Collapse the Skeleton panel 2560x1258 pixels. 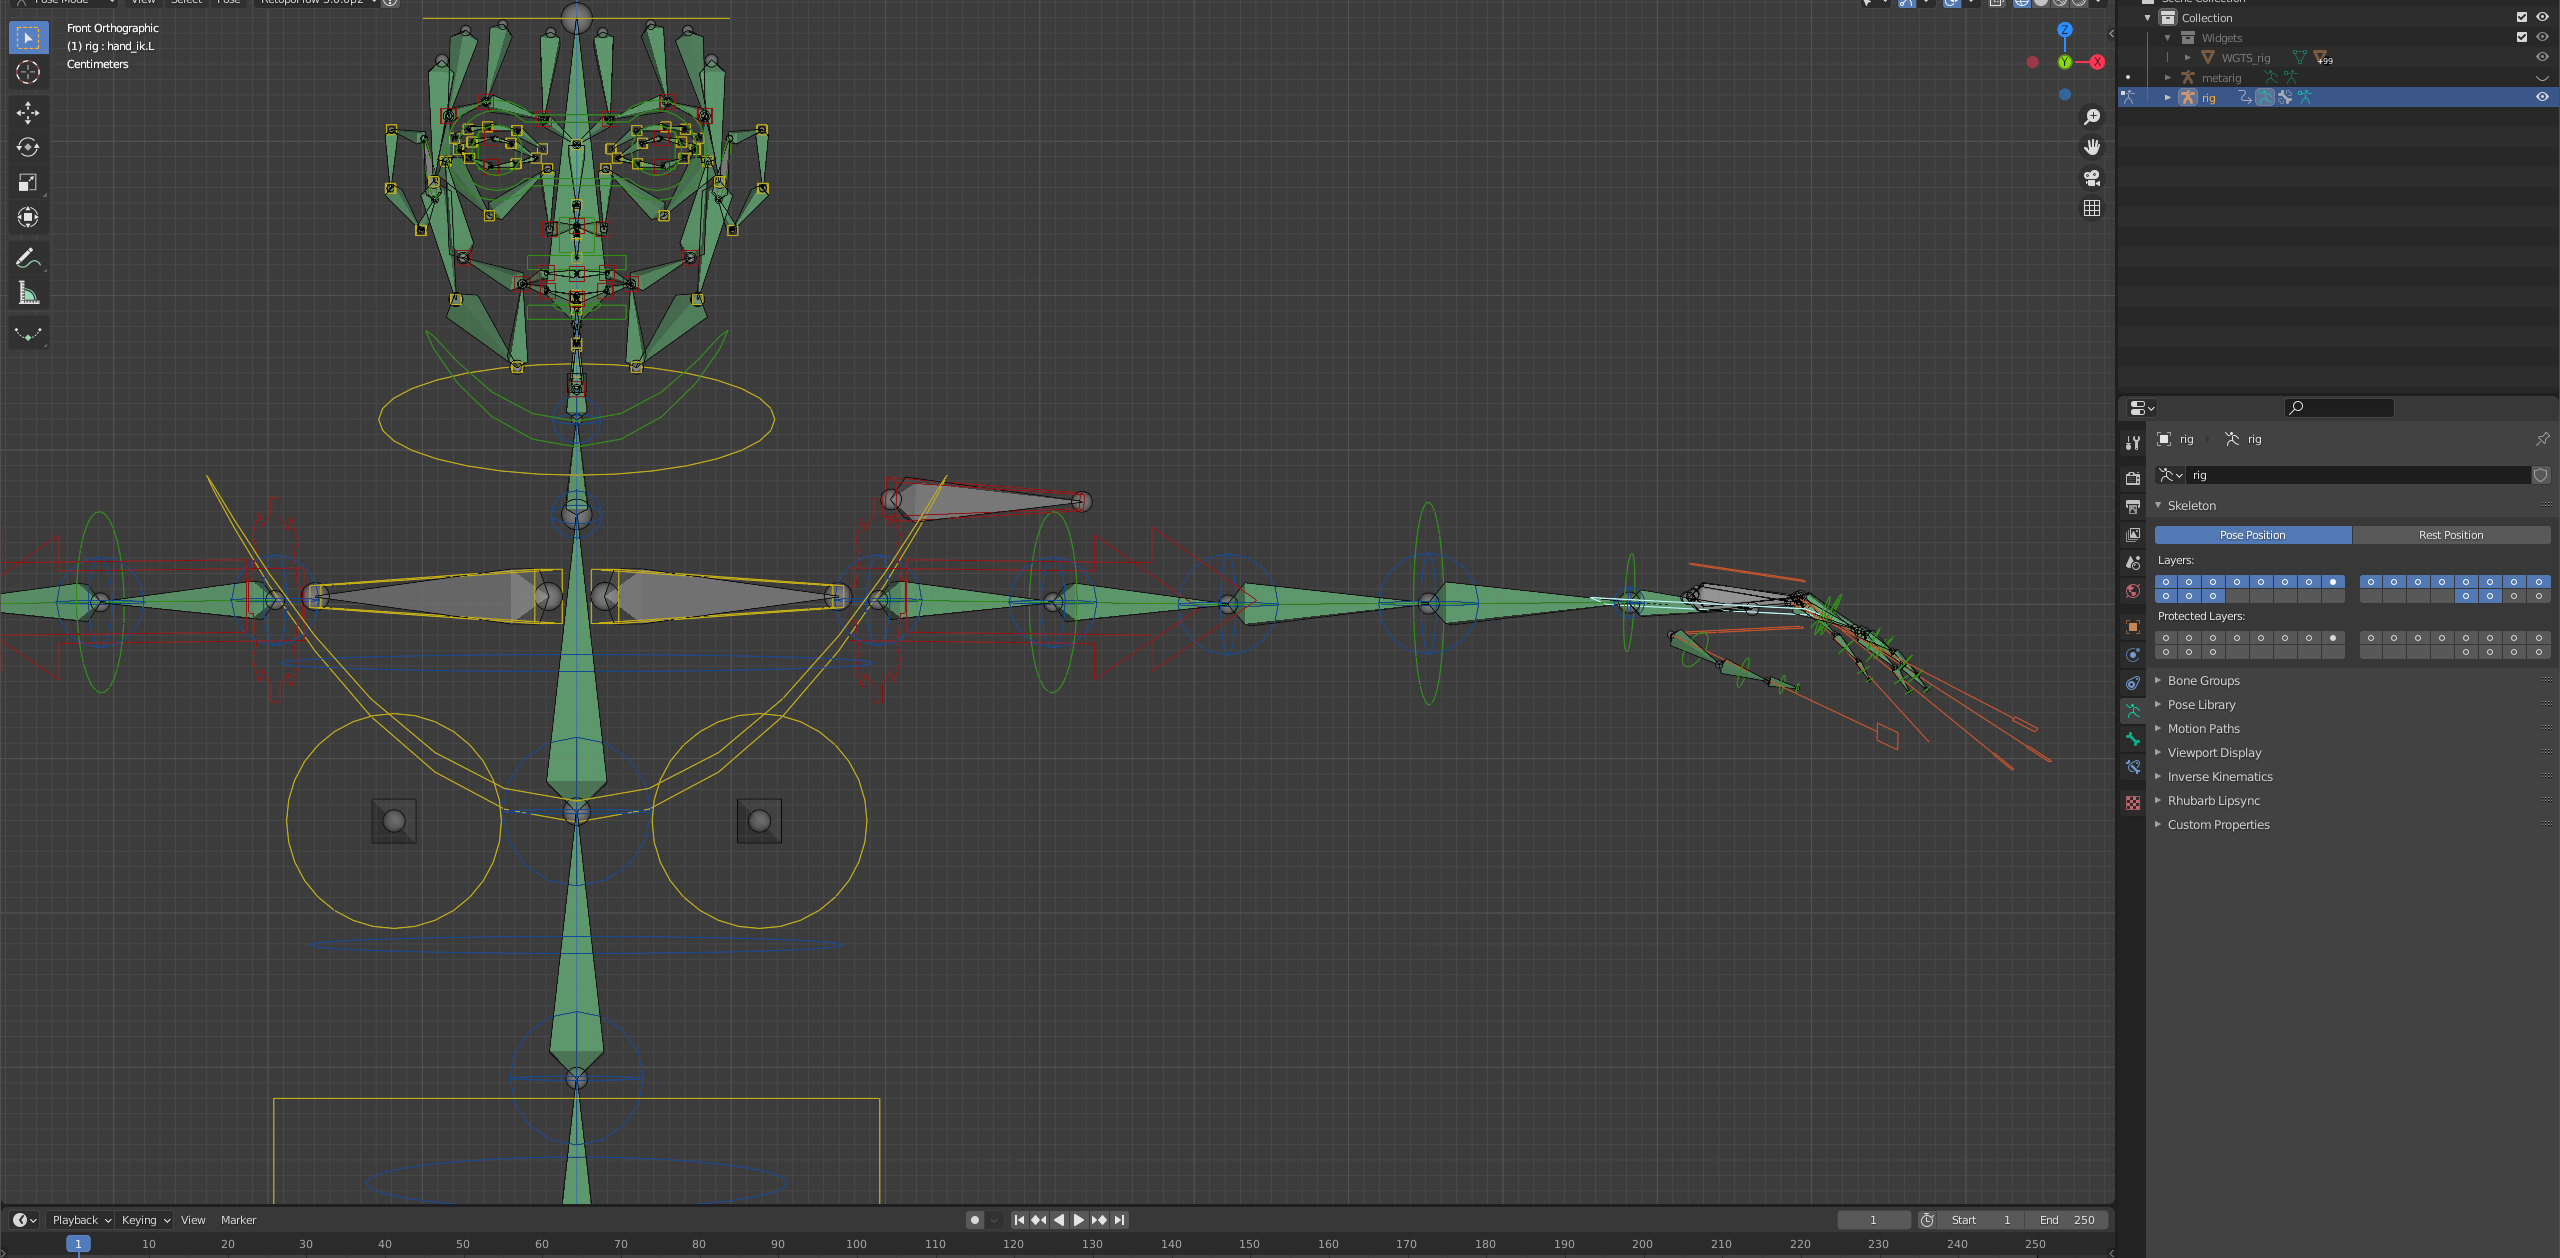point(2191,506)
